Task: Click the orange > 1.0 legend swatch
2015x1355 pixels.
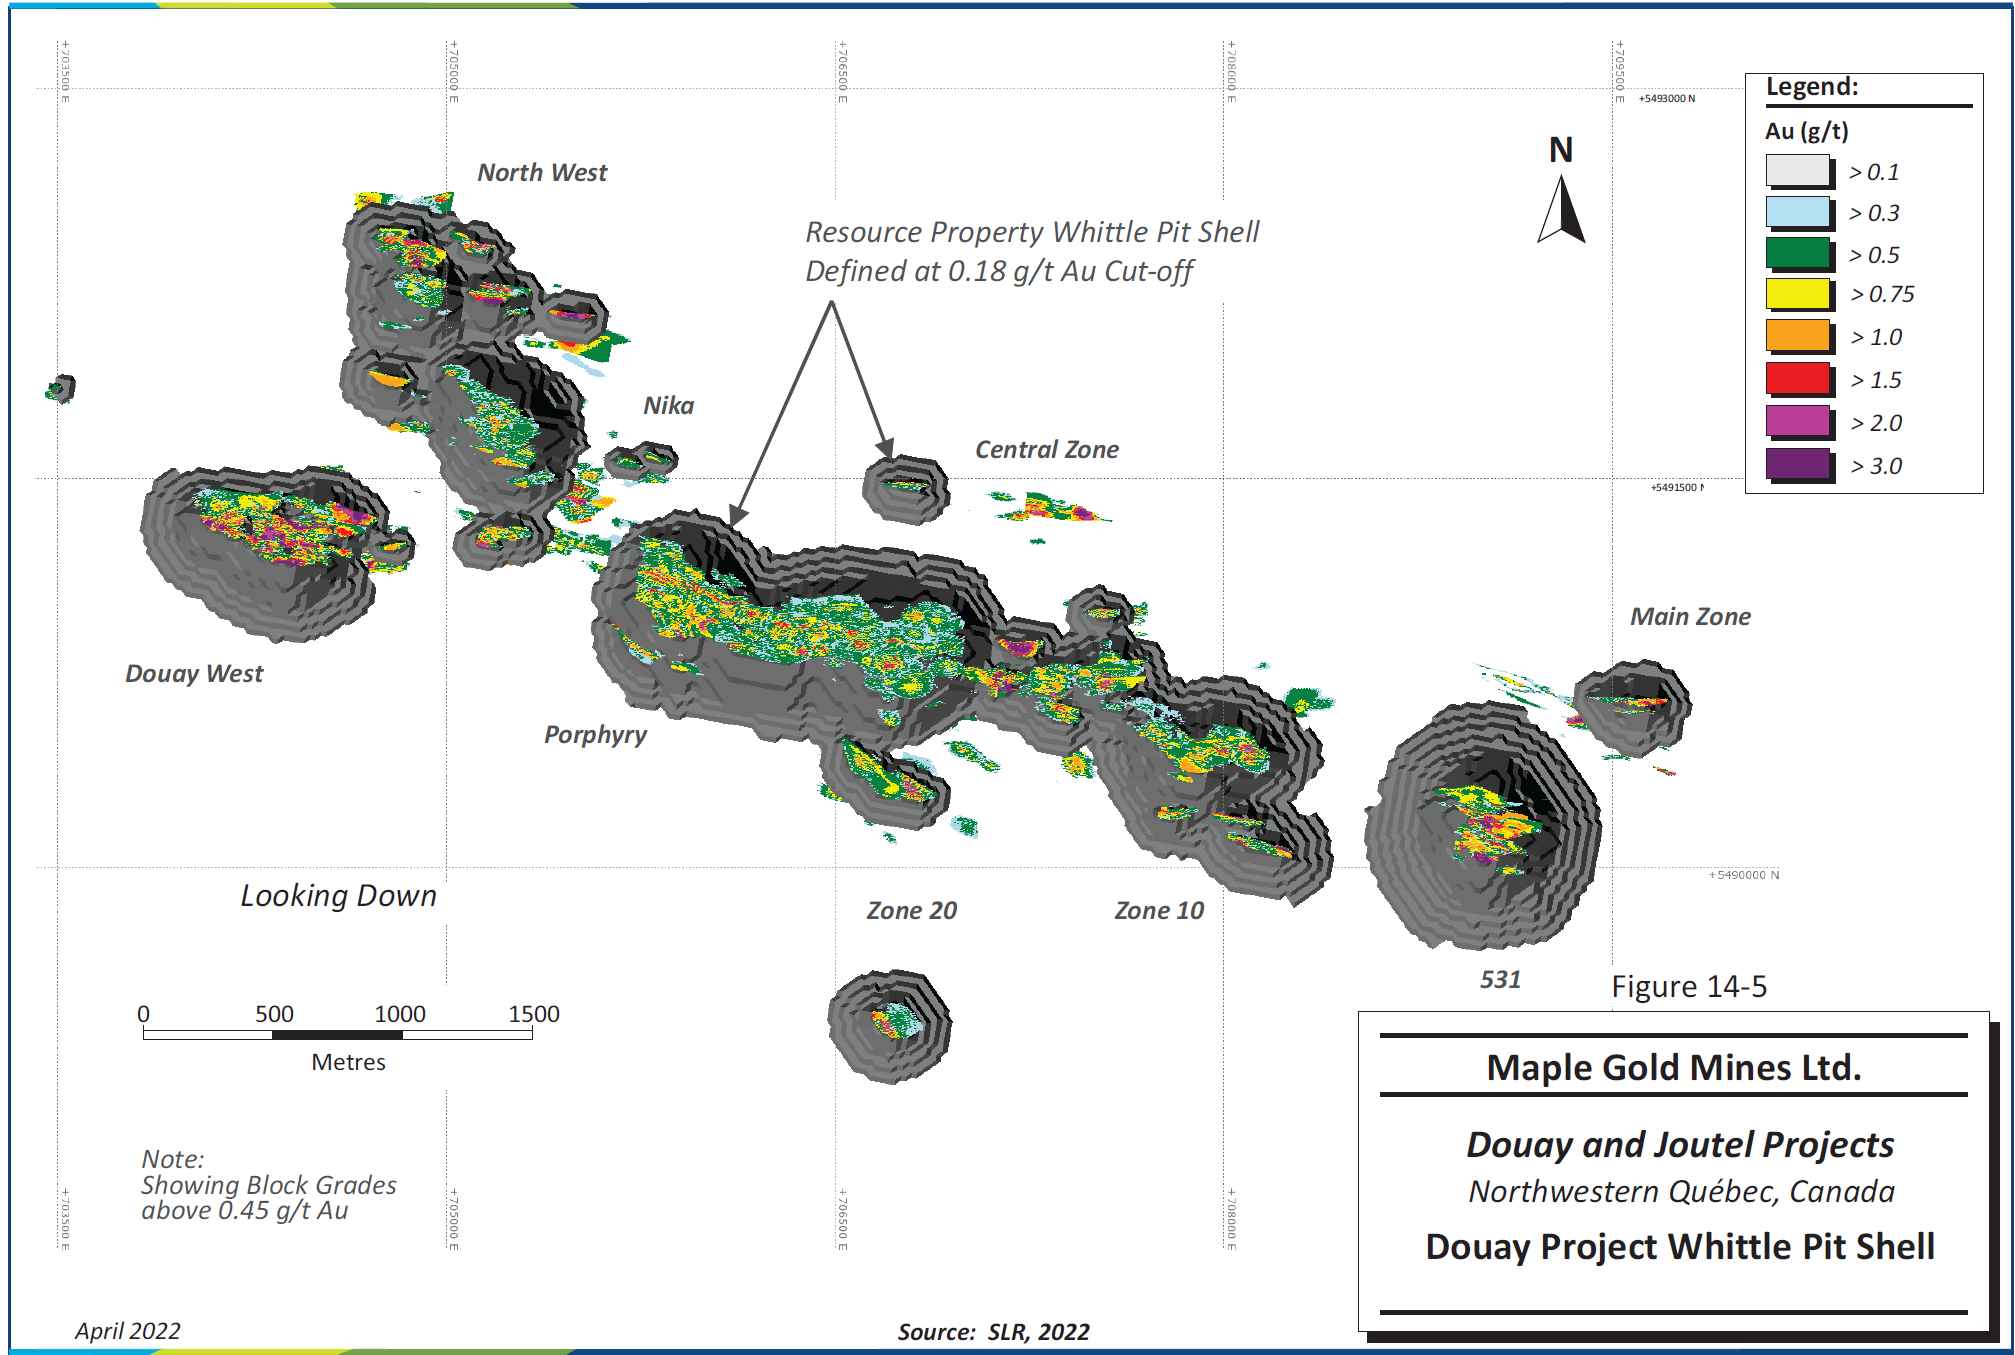Action: coord(1797,335)
